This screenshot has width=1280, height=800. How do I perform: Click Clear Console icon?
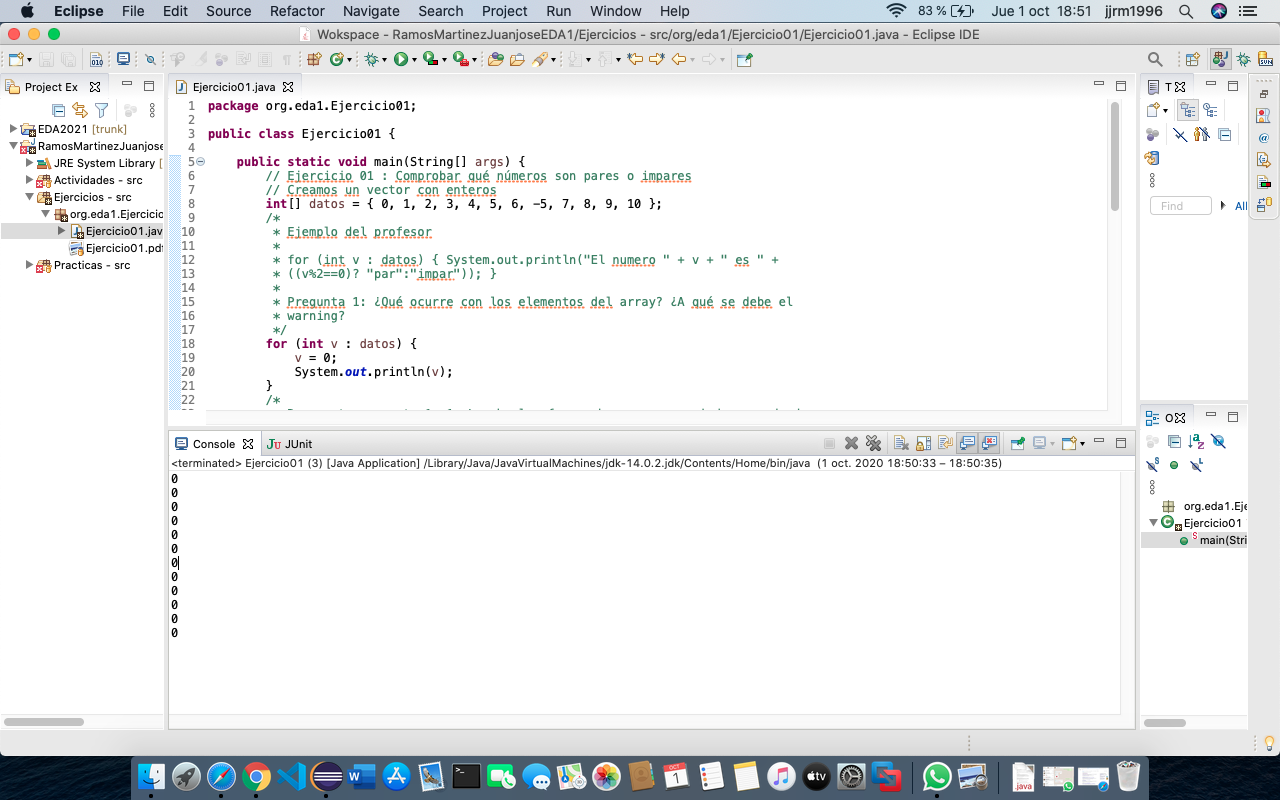pyautogui.click(x=901, y=443)
